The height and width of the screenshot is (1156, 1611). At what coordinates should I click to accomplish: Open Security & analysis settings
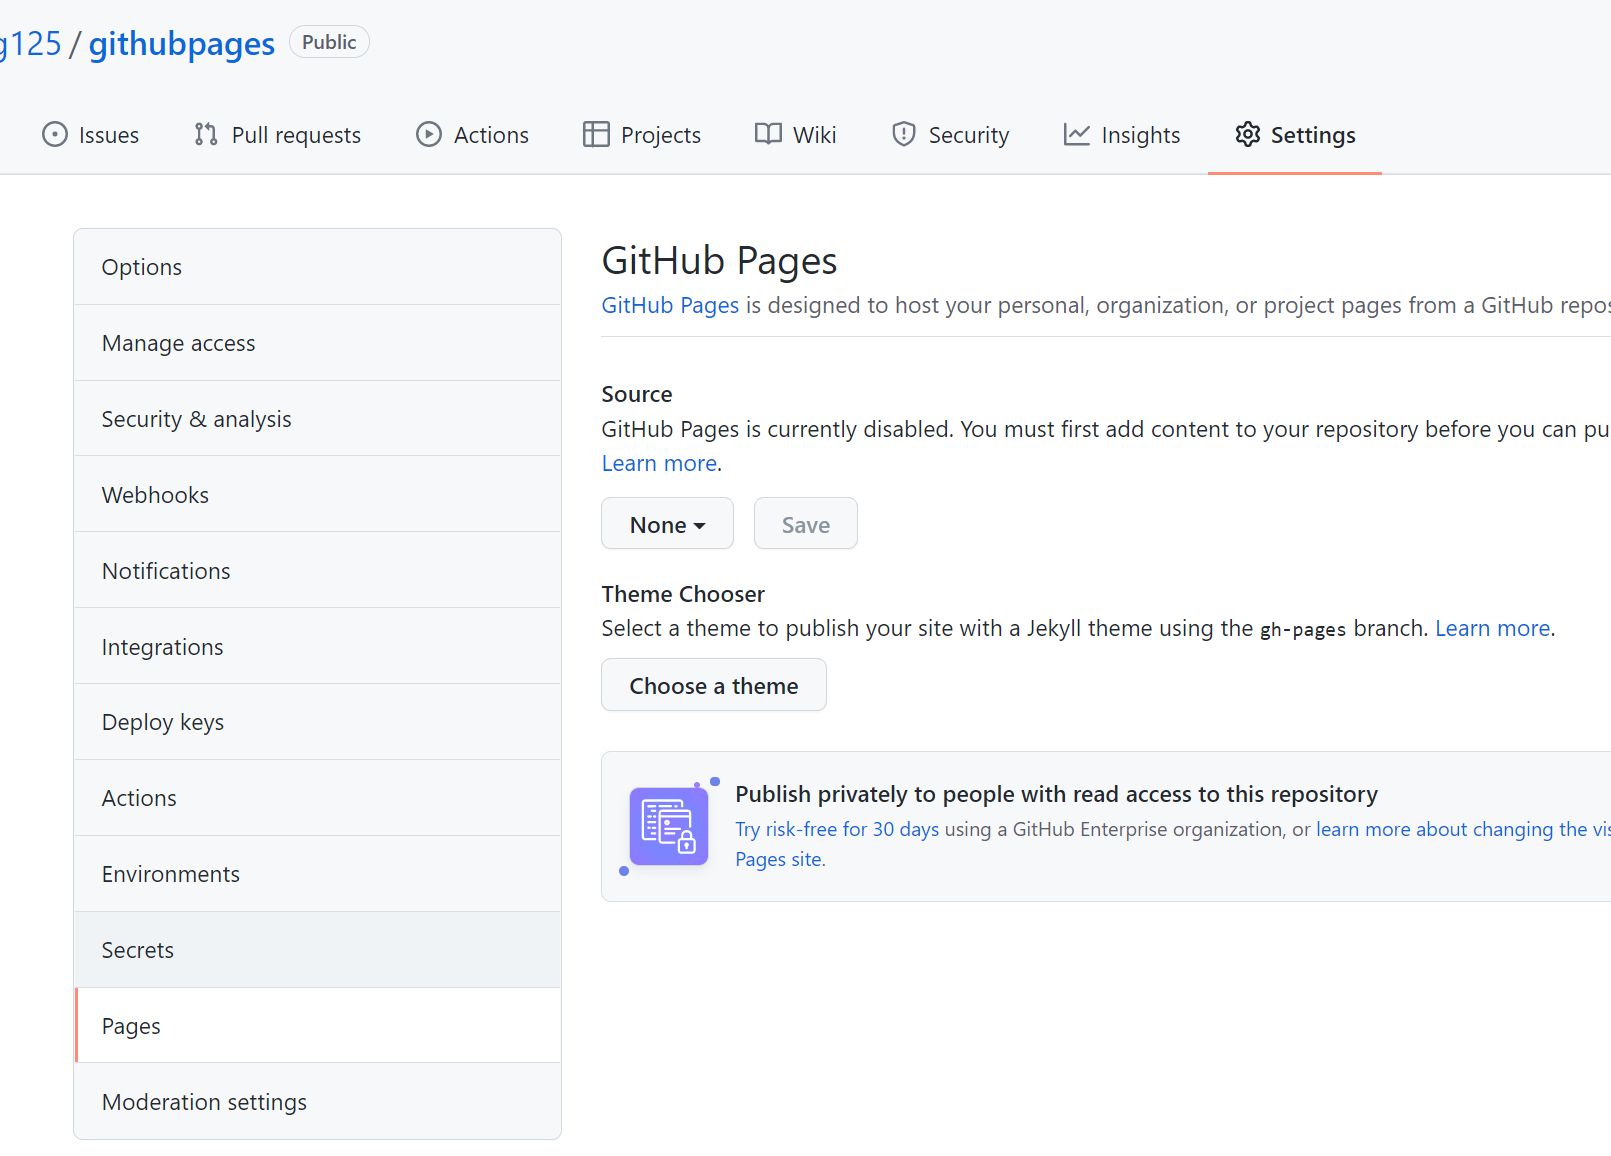tap(317, 419)
